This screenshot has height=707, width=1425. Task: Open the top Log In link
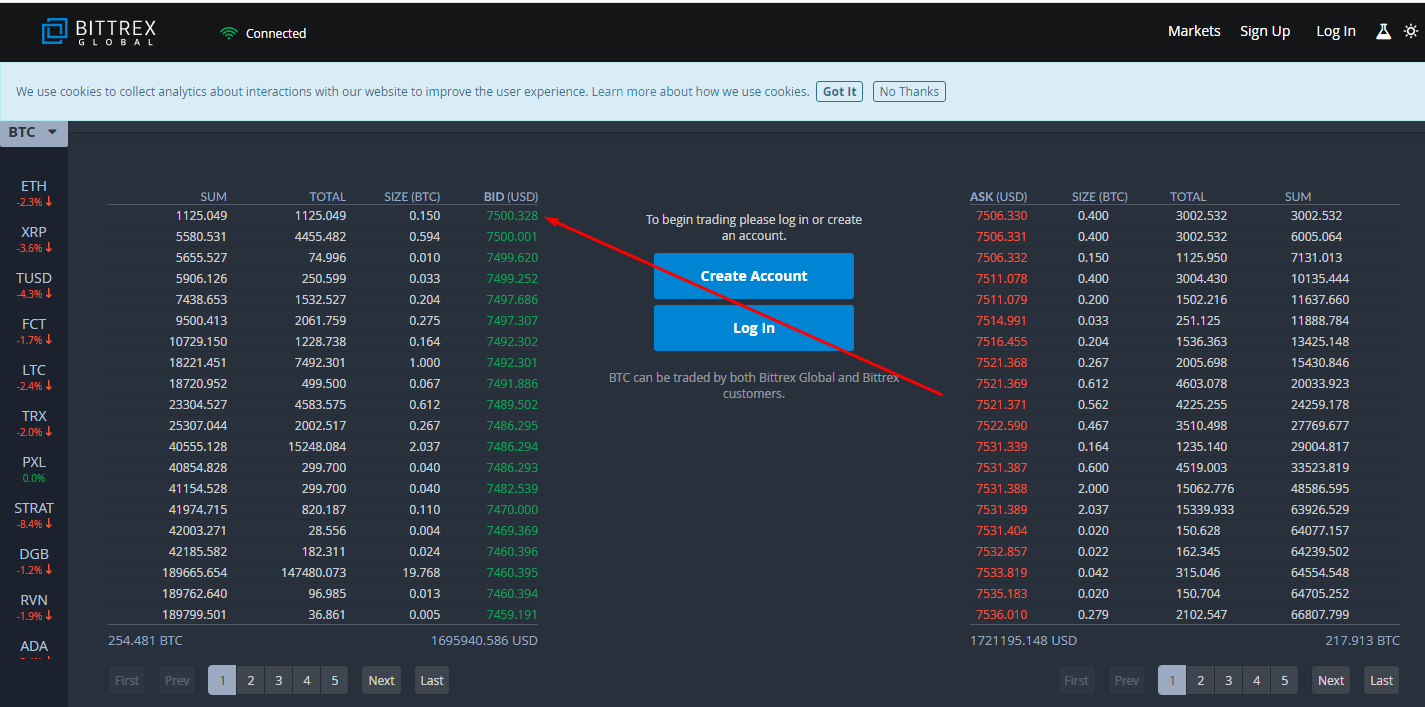coord(1336,31)
